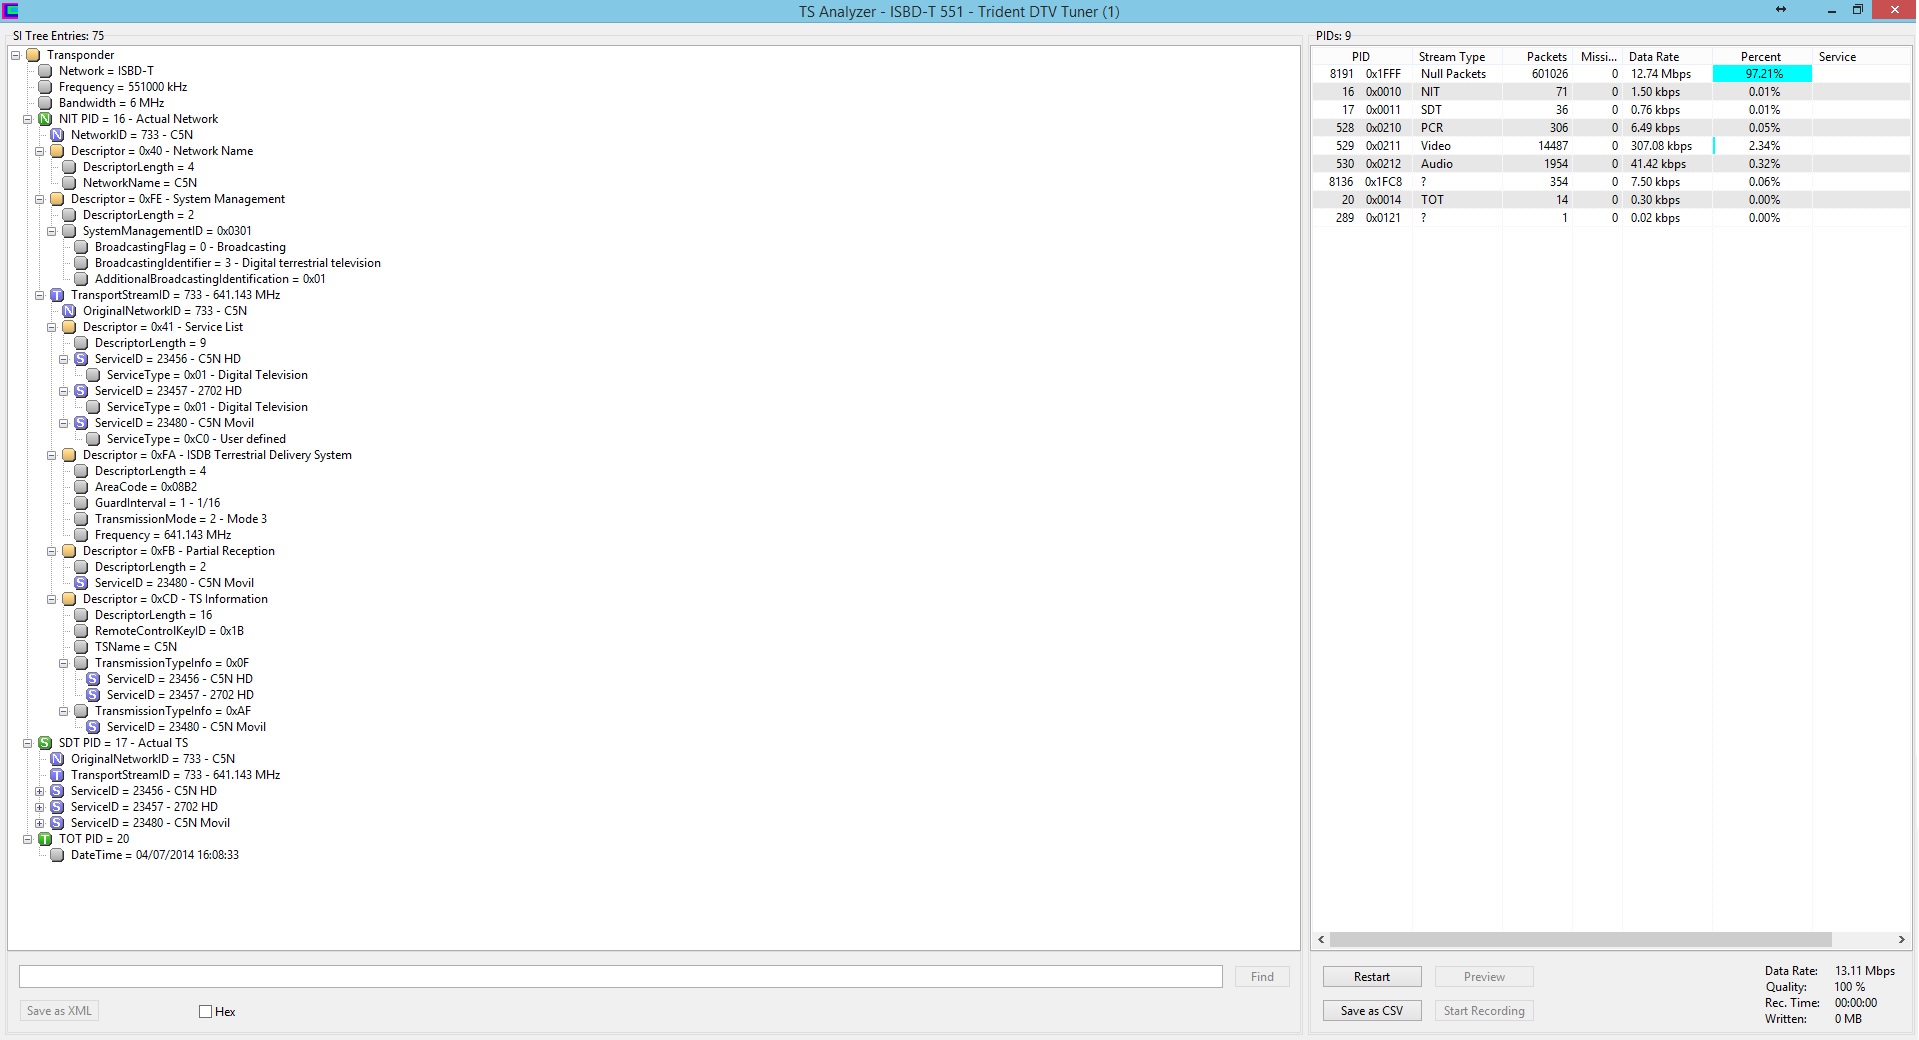Screen dimensions: 1919x1040
Task: Toggle the Hex checkbox
Action: point(206,1011)
